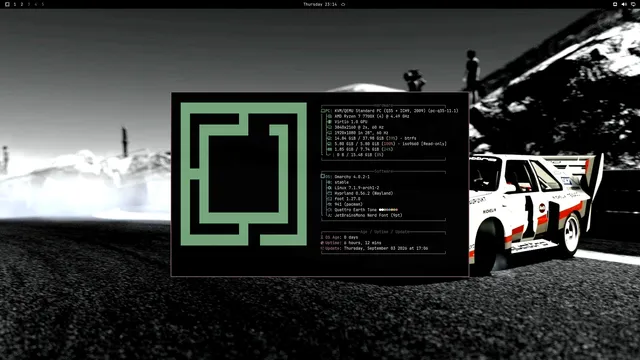Click the 'Age / Uptime / Update' section header

point(384,232)
